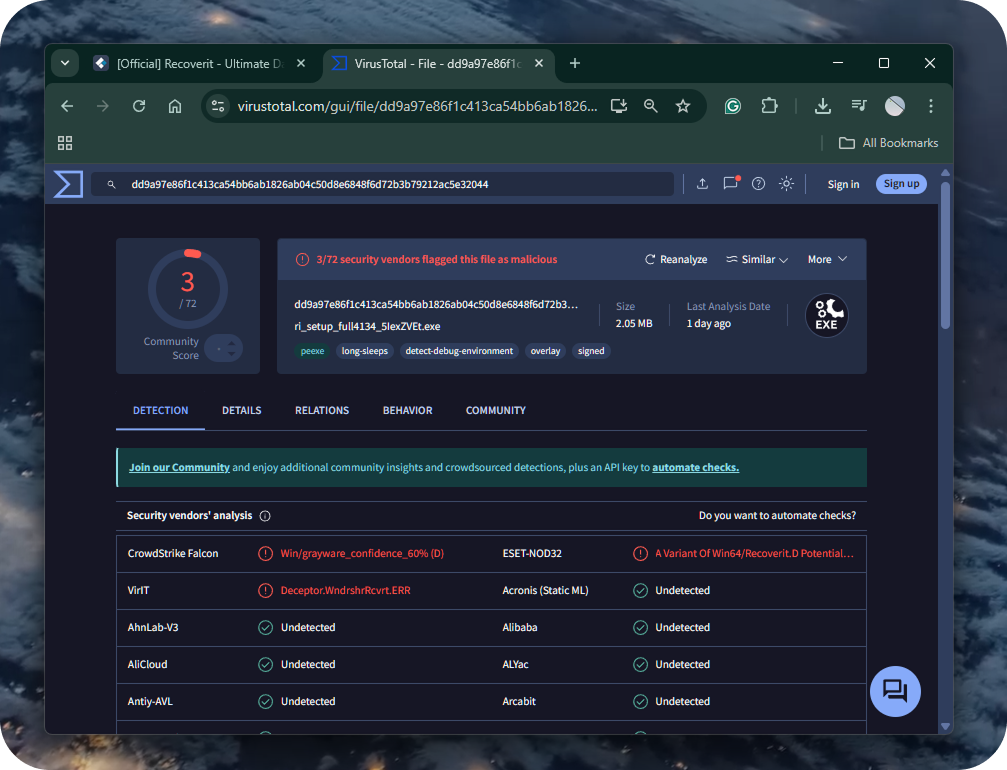1007x770 pixels.
Task: Open a new browser tab
Action: (575, 63)
